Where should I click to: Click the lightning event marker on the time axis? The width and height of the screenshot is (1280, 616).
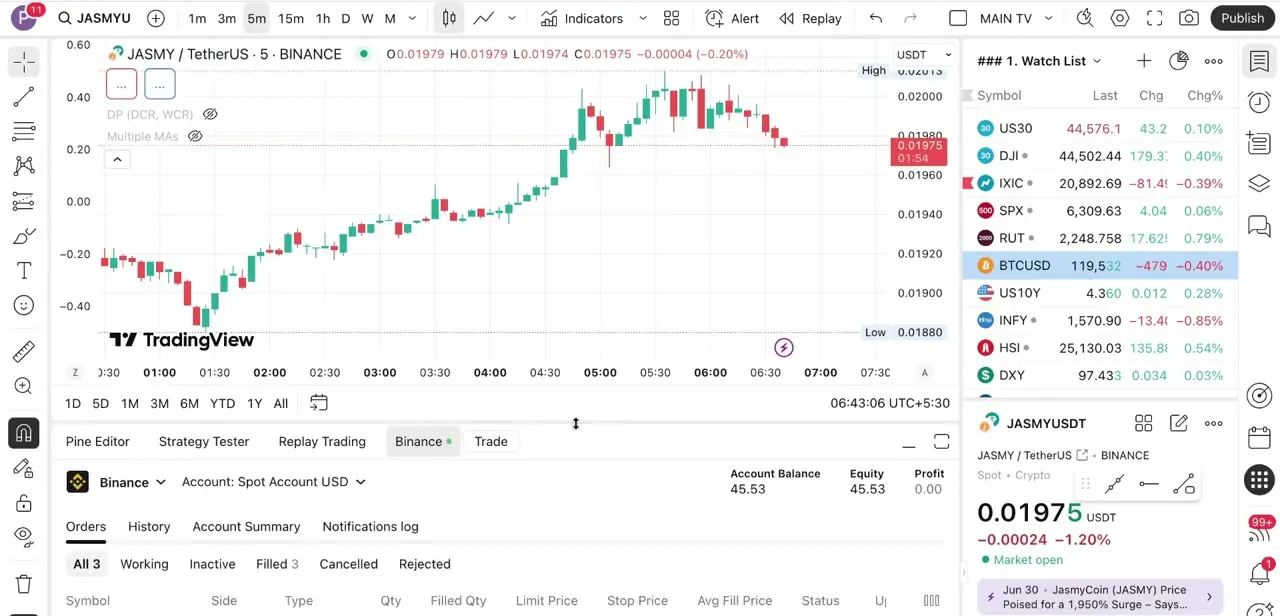pyautogui.click(x=784, y=348)
